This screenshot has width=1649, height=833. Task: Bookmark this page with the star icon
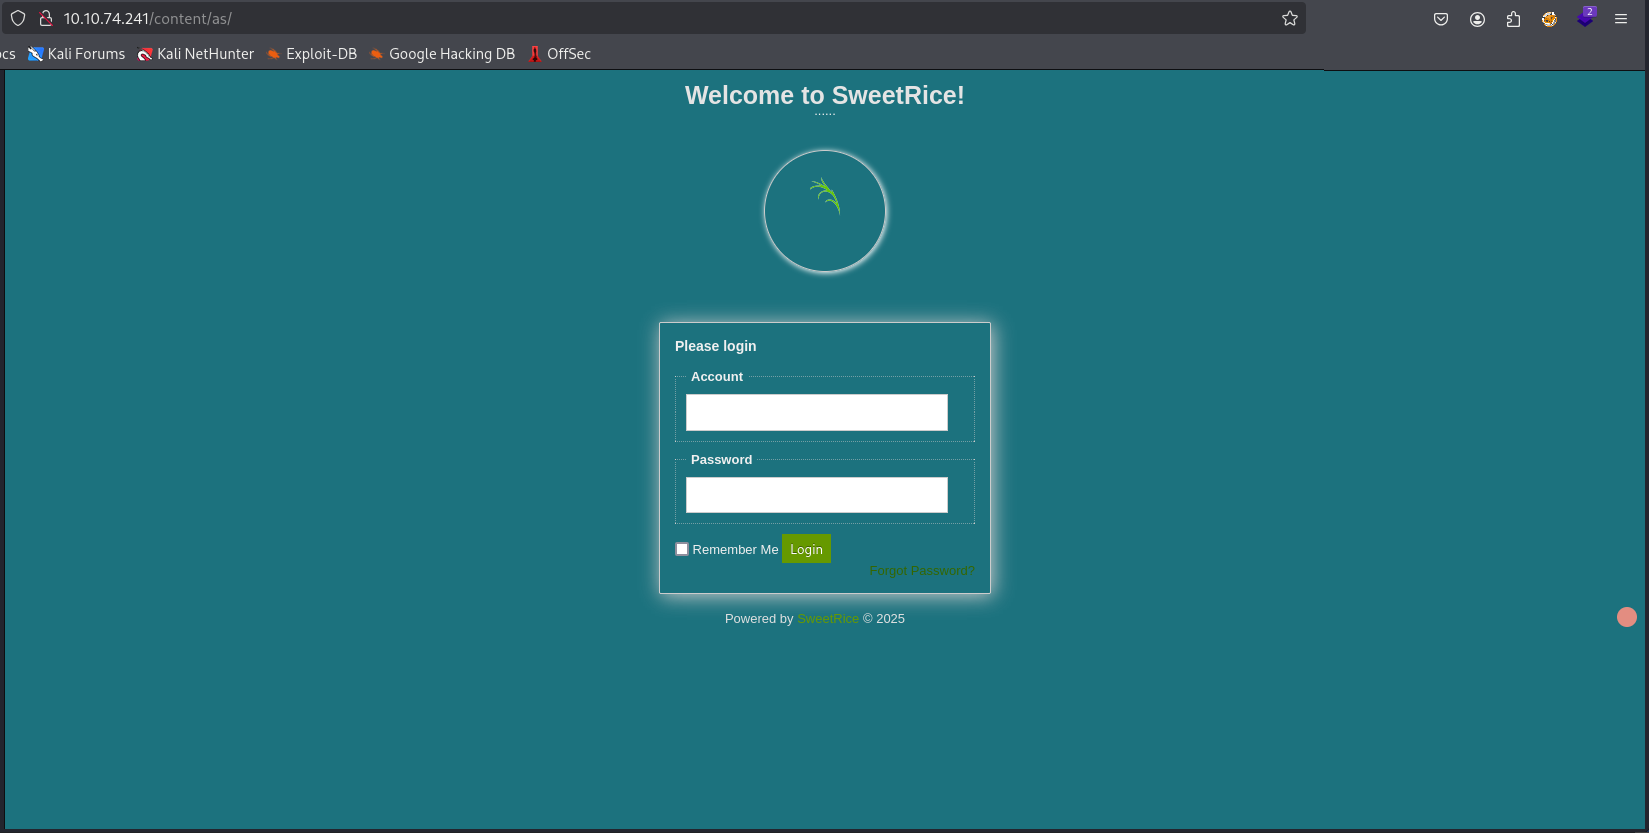[x=1290, y=18]
